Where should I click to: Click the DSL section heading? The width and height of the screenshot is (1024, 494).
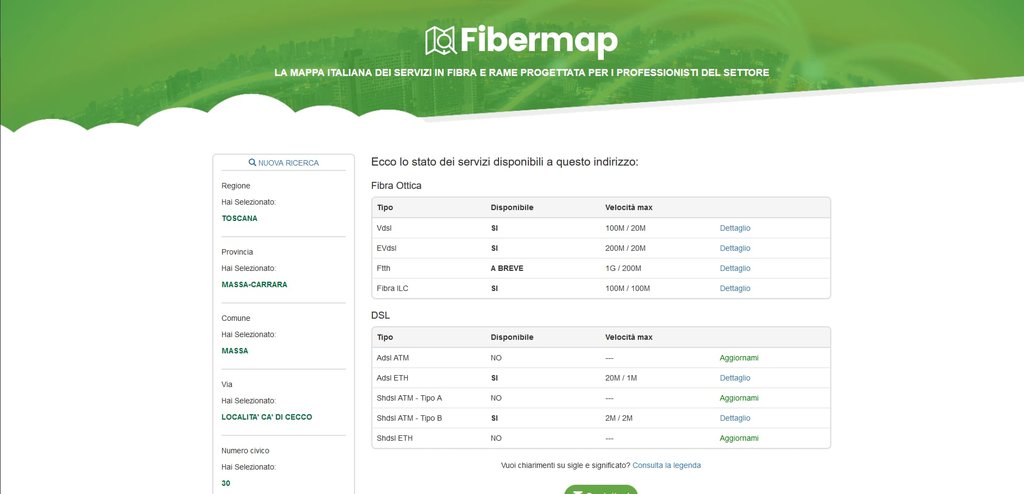[x=380, y=316]
